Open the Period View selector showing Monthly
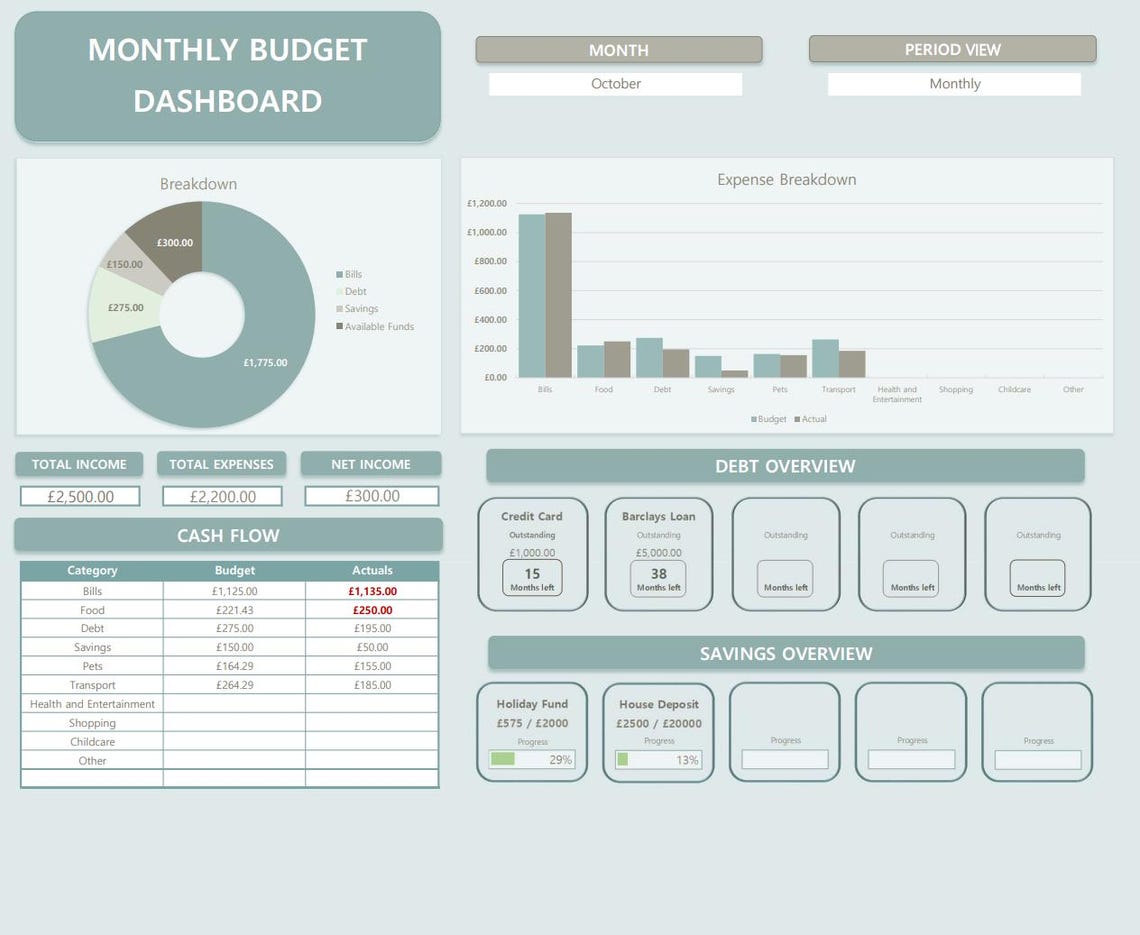The image size is (1140, 935). (x=954, y=84)
